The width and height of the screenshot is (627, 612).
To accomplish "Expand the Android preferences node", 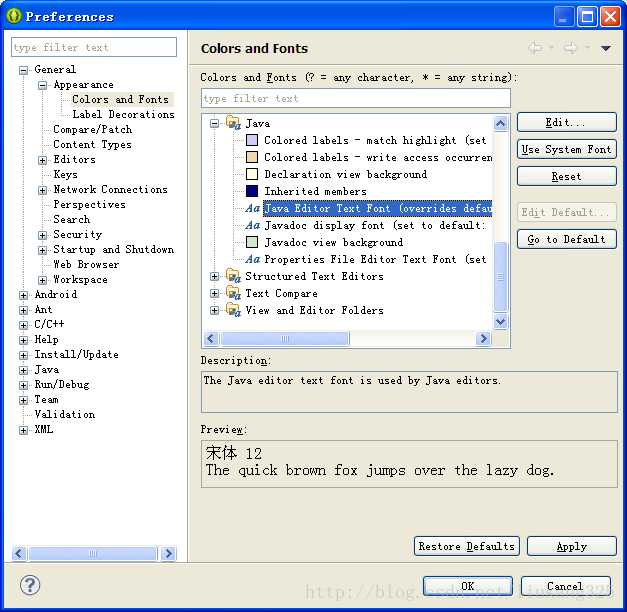I will (24, 295).
